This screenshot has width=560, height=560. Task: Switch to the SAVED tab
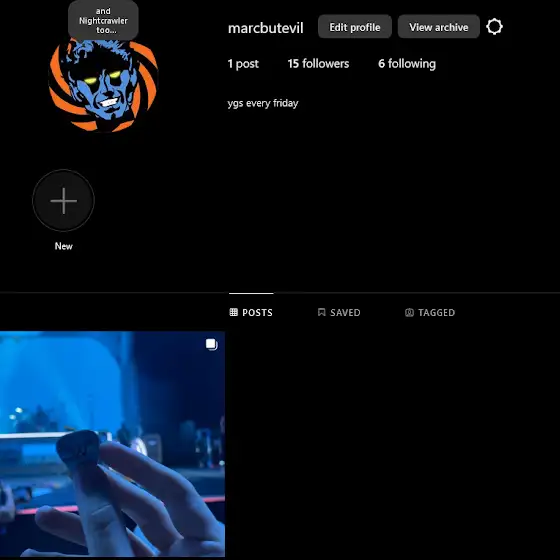339,312
